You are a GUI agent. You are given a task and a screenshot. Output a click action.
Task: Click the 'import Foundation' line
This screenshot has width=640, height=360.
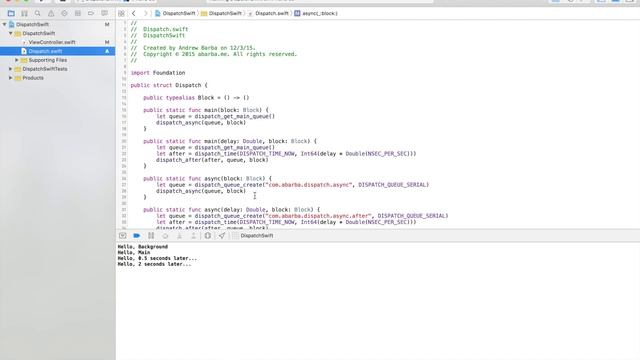pyautogui.click(x=158, y=73)
